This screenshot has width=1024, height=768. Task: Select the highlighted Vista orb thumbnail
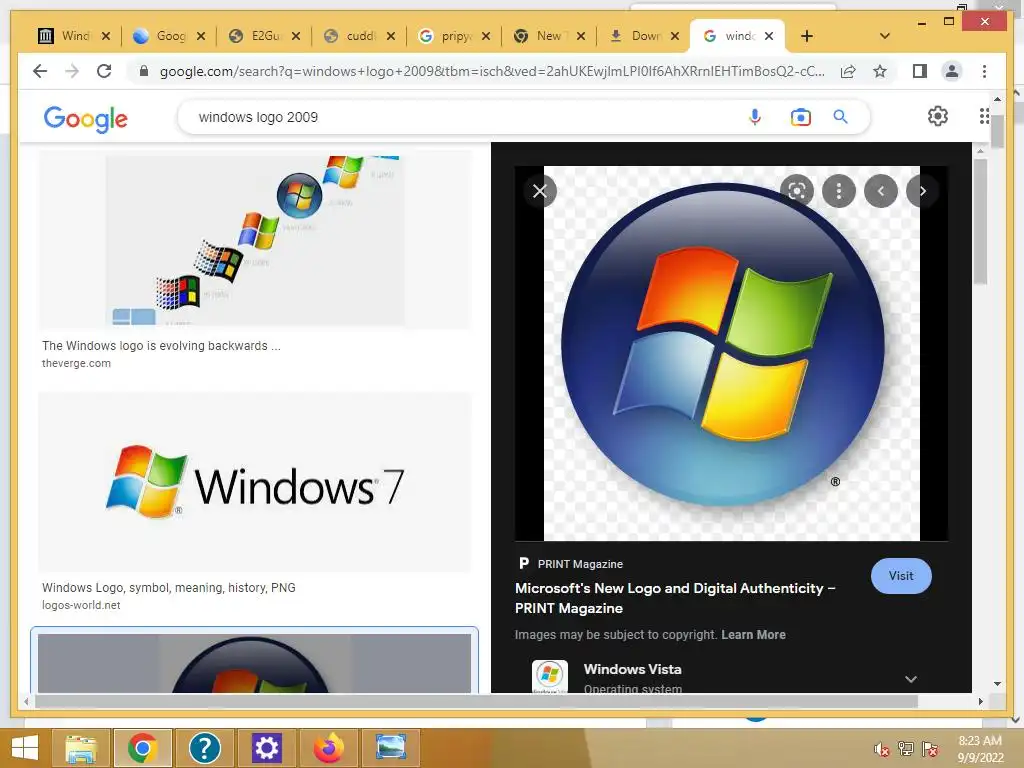[255, 662]
